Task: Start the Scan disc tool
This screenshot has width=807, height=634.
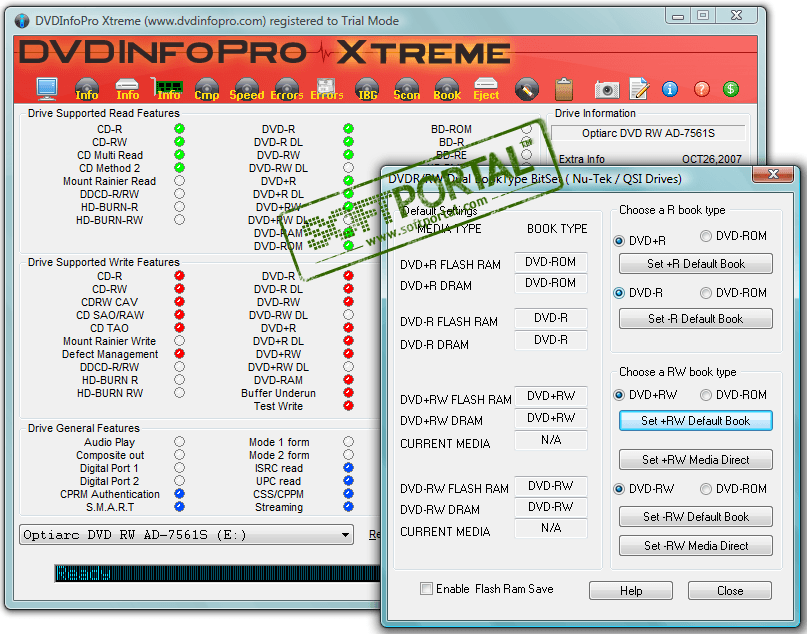Action: [x=407, y=89]
